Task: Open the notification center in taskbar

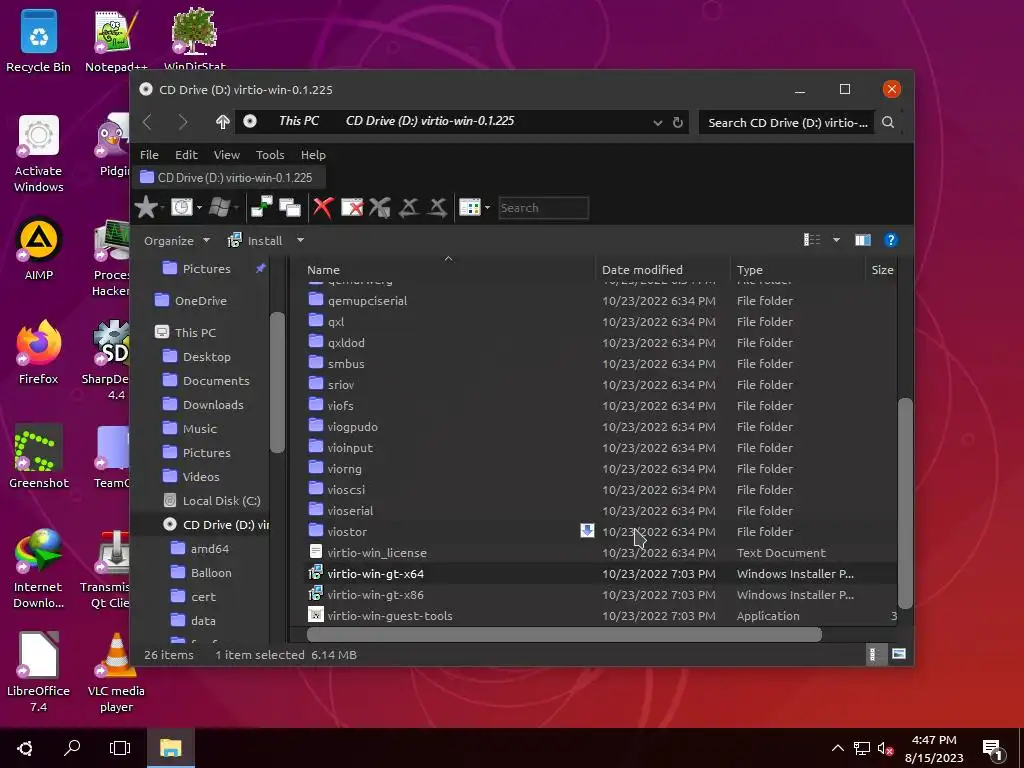Action: [992, 748]
